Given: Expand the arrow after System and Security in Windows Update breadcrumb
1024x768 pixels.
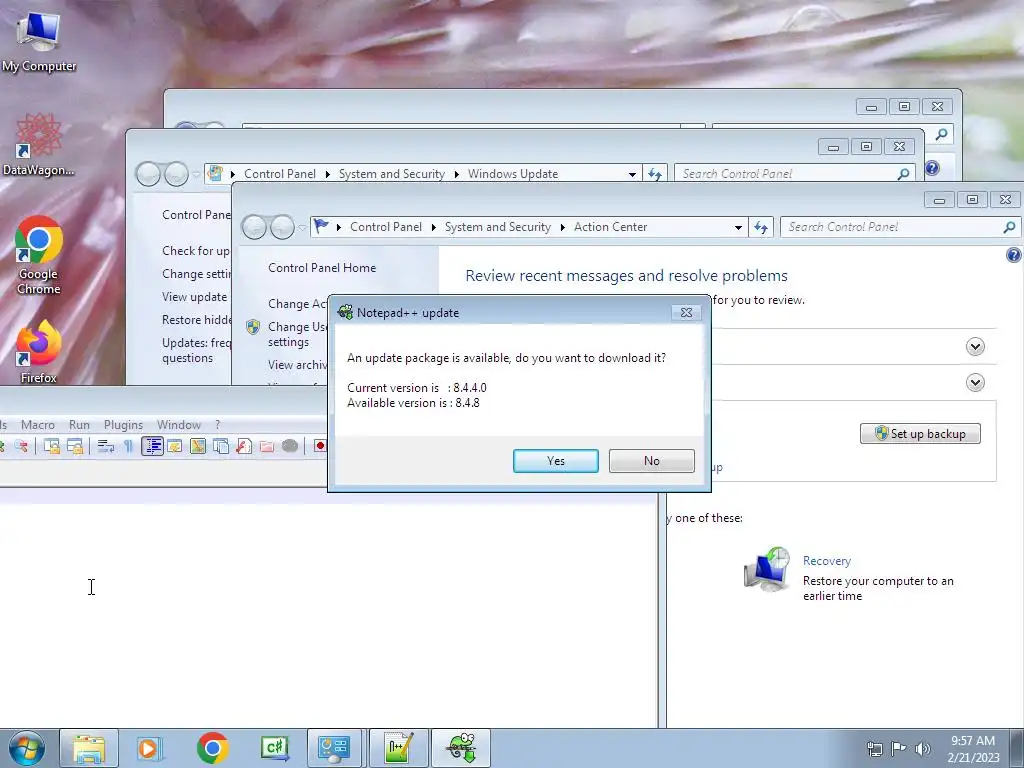Looking at the screenshot, I should [x=456, y=174].
